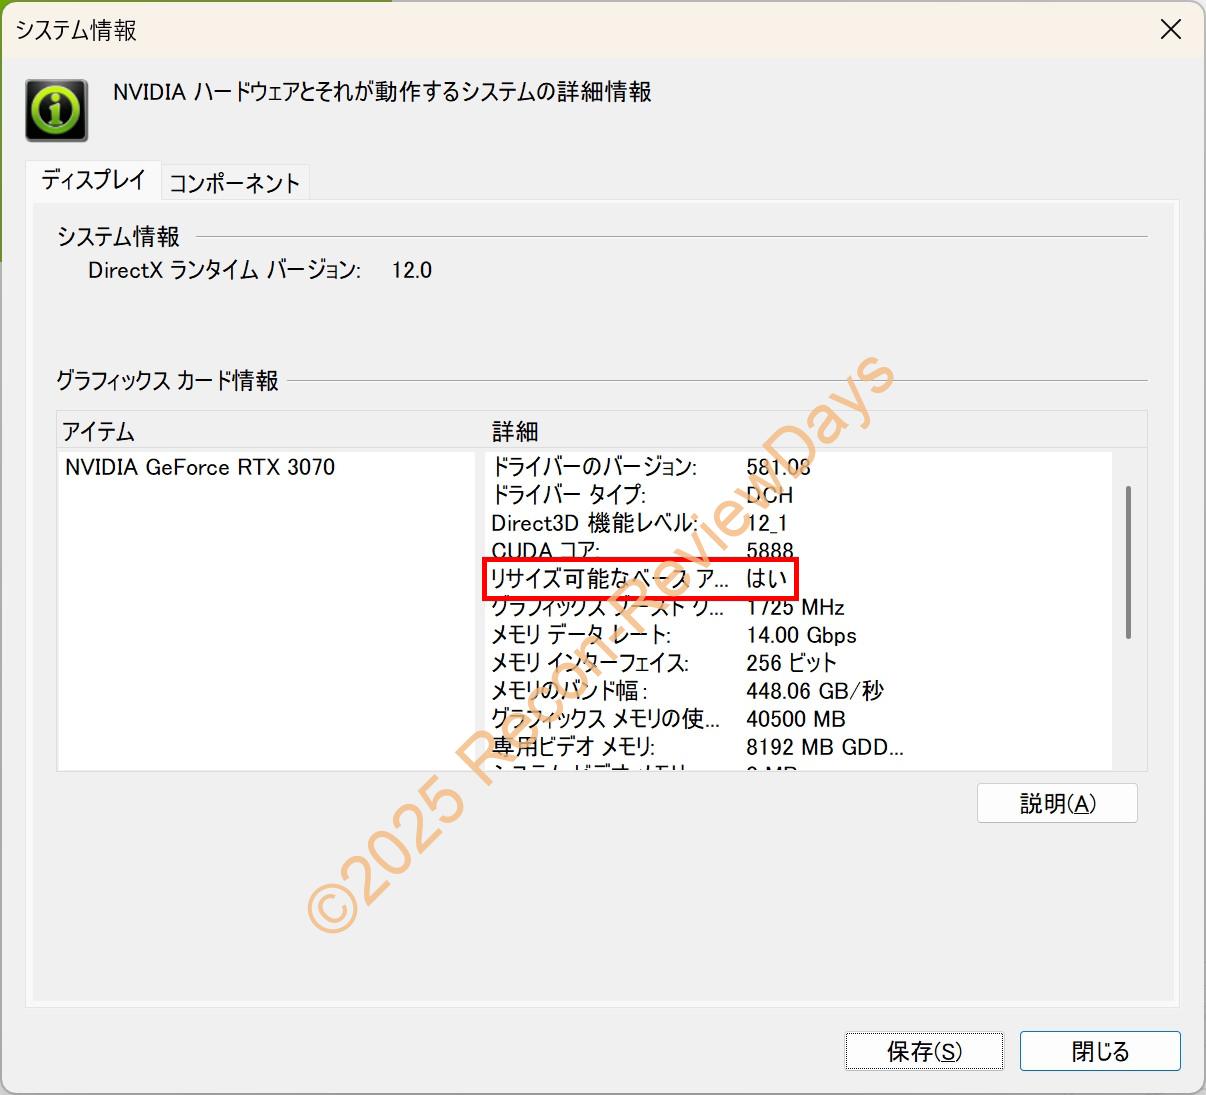Image resolution: width=1206 pixels, height=1095 pixels.
Task: Click the details list vertical scrollbar
Action: (x=1128, y=562)
